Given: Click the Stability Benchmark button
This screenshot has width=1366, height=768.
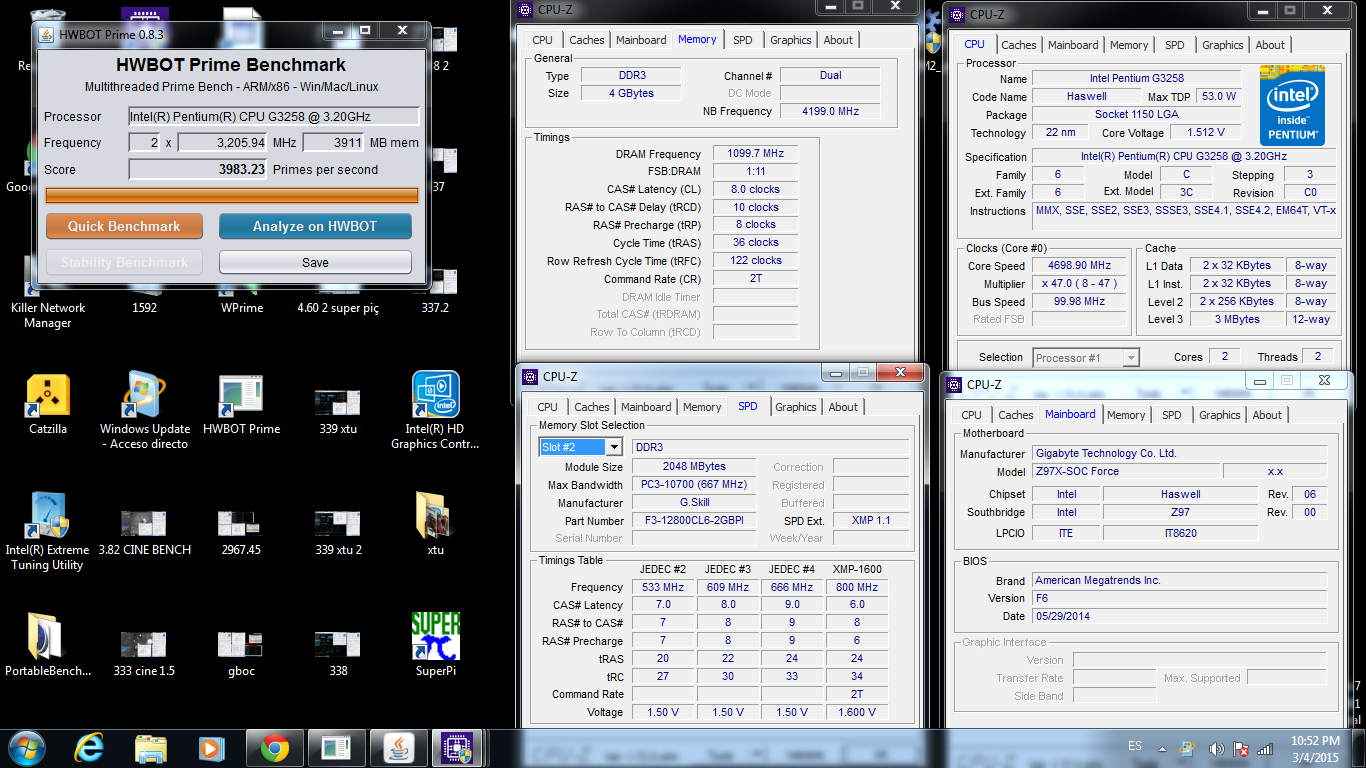Looking at the screenshot, I should tap(124, 262).
